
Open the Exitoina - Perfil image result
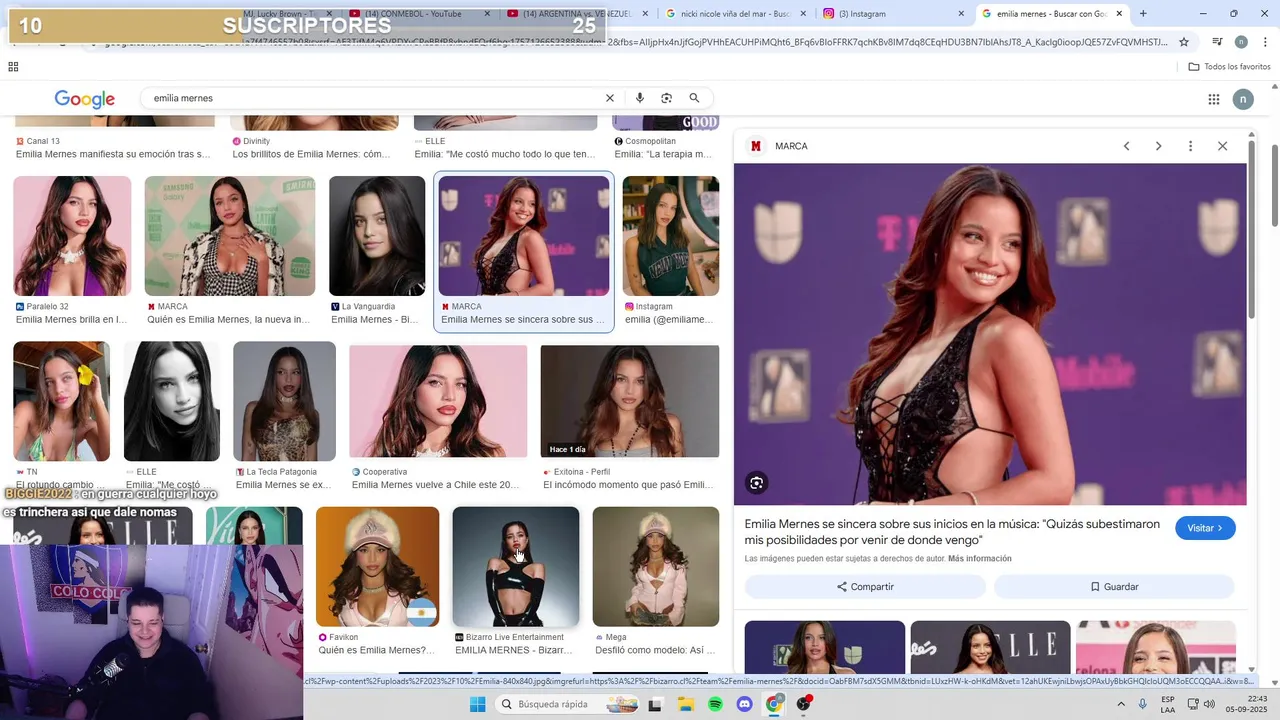click(x=630, y=401)
